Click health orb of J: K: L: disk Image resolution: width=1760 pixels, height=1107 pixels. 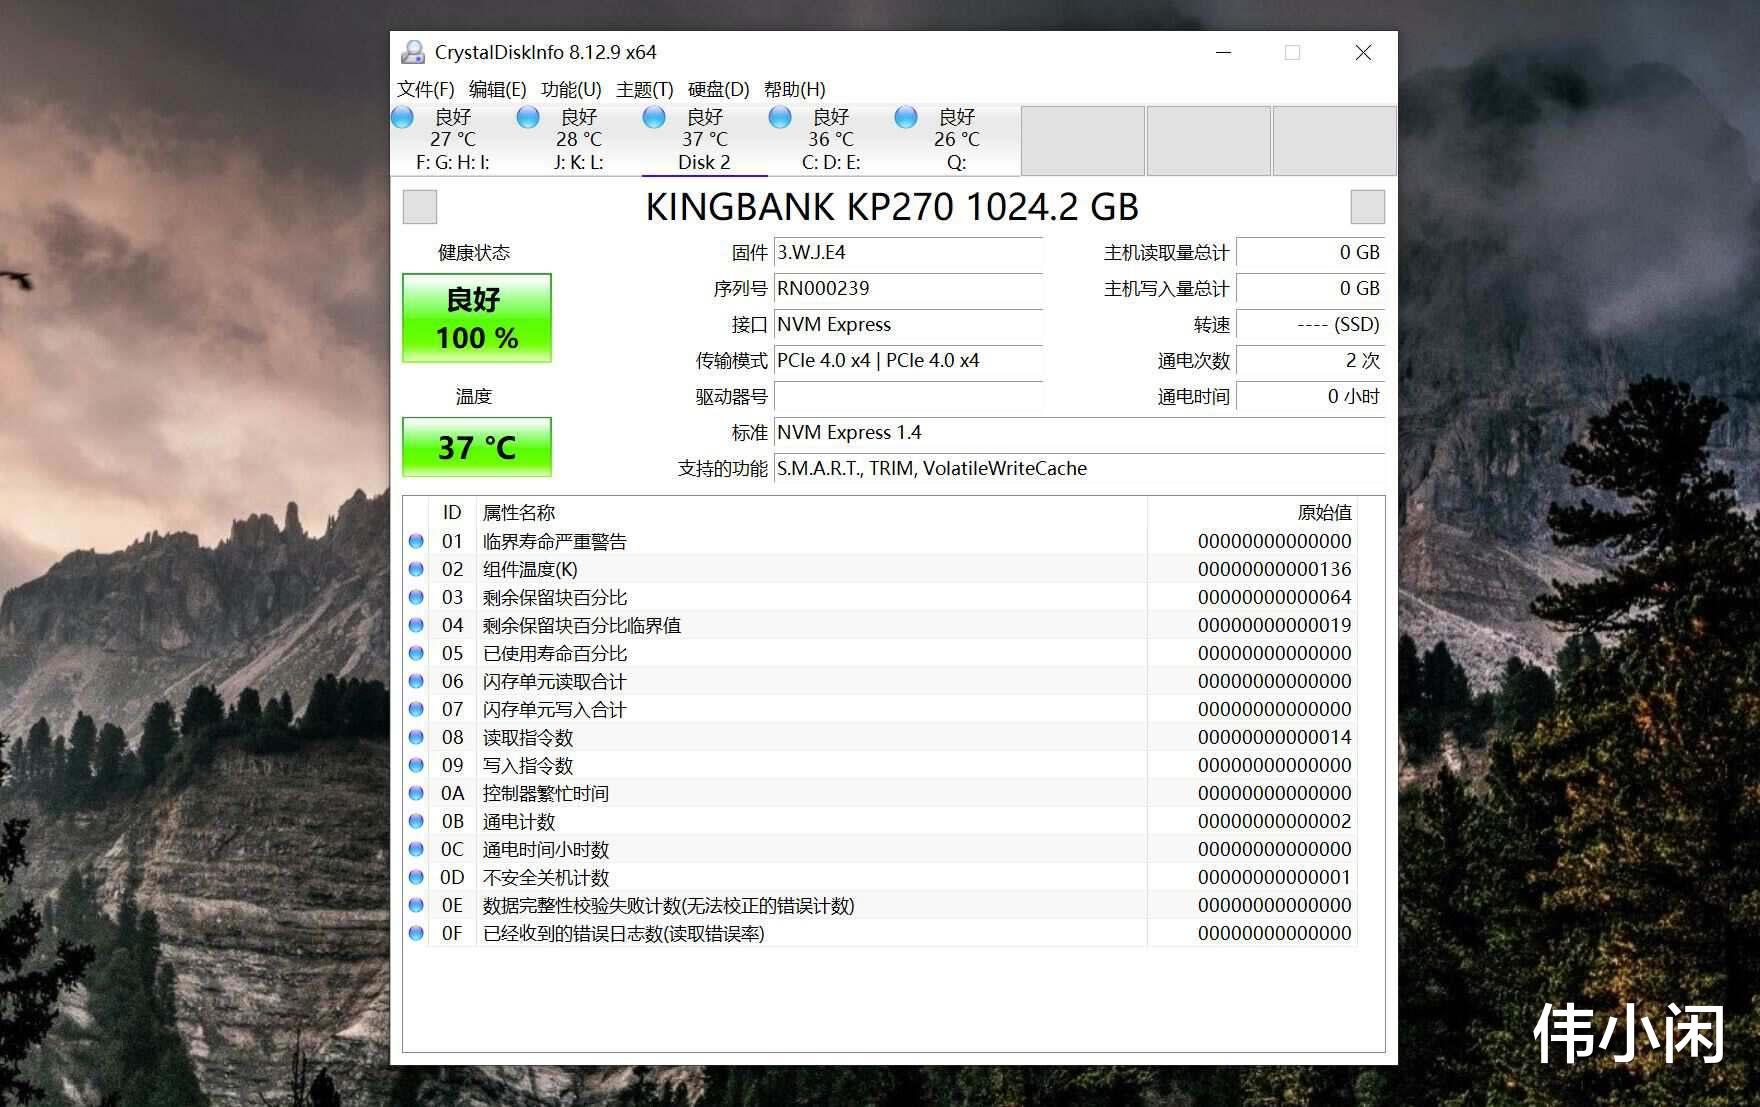528,117
